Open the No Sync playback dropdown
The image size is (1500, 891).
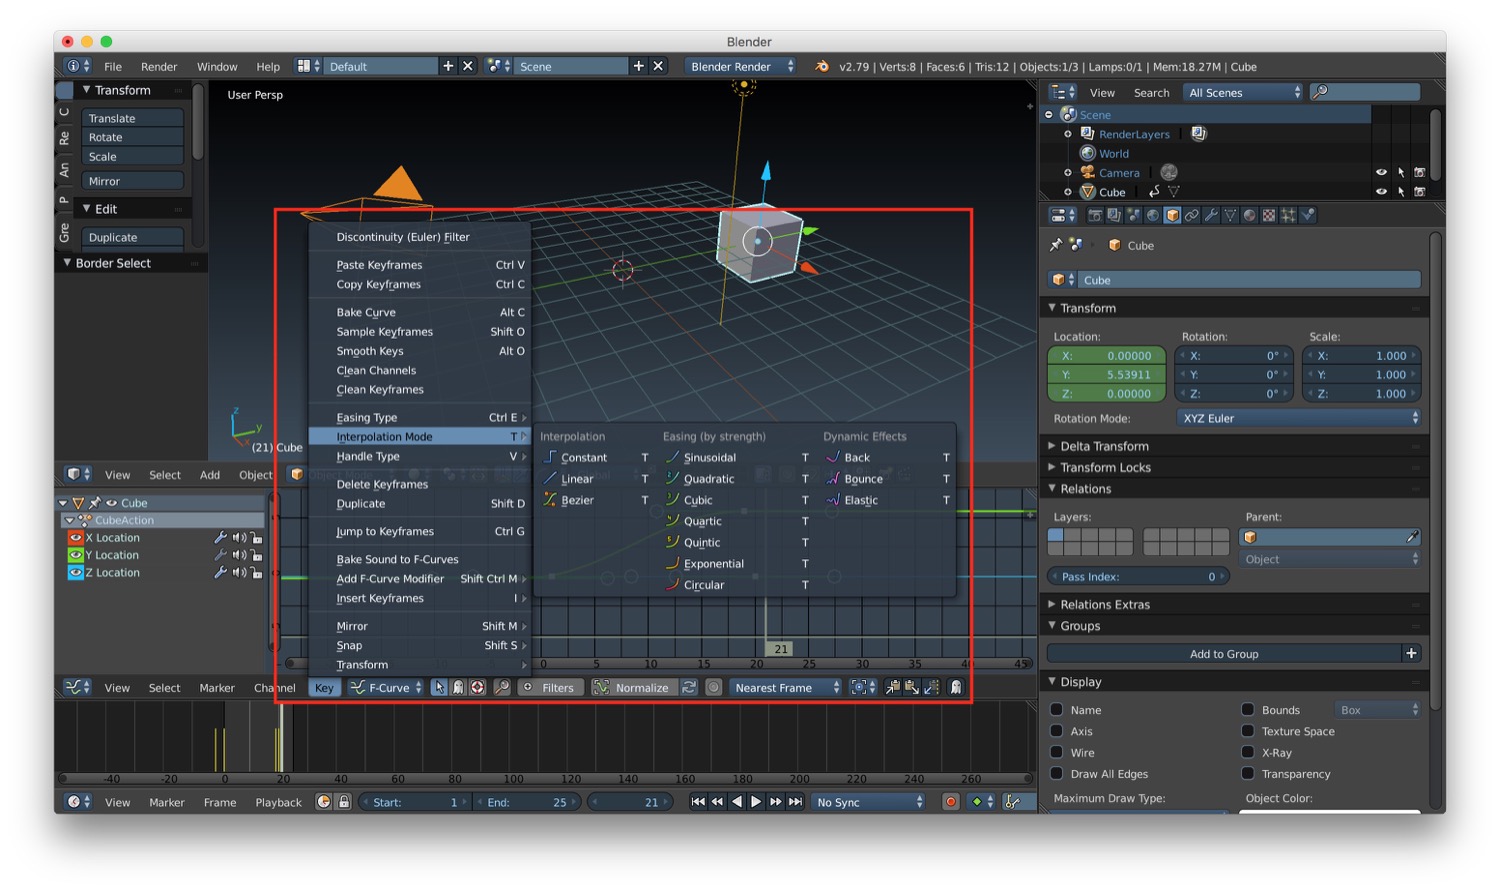[x=868, y=802]
